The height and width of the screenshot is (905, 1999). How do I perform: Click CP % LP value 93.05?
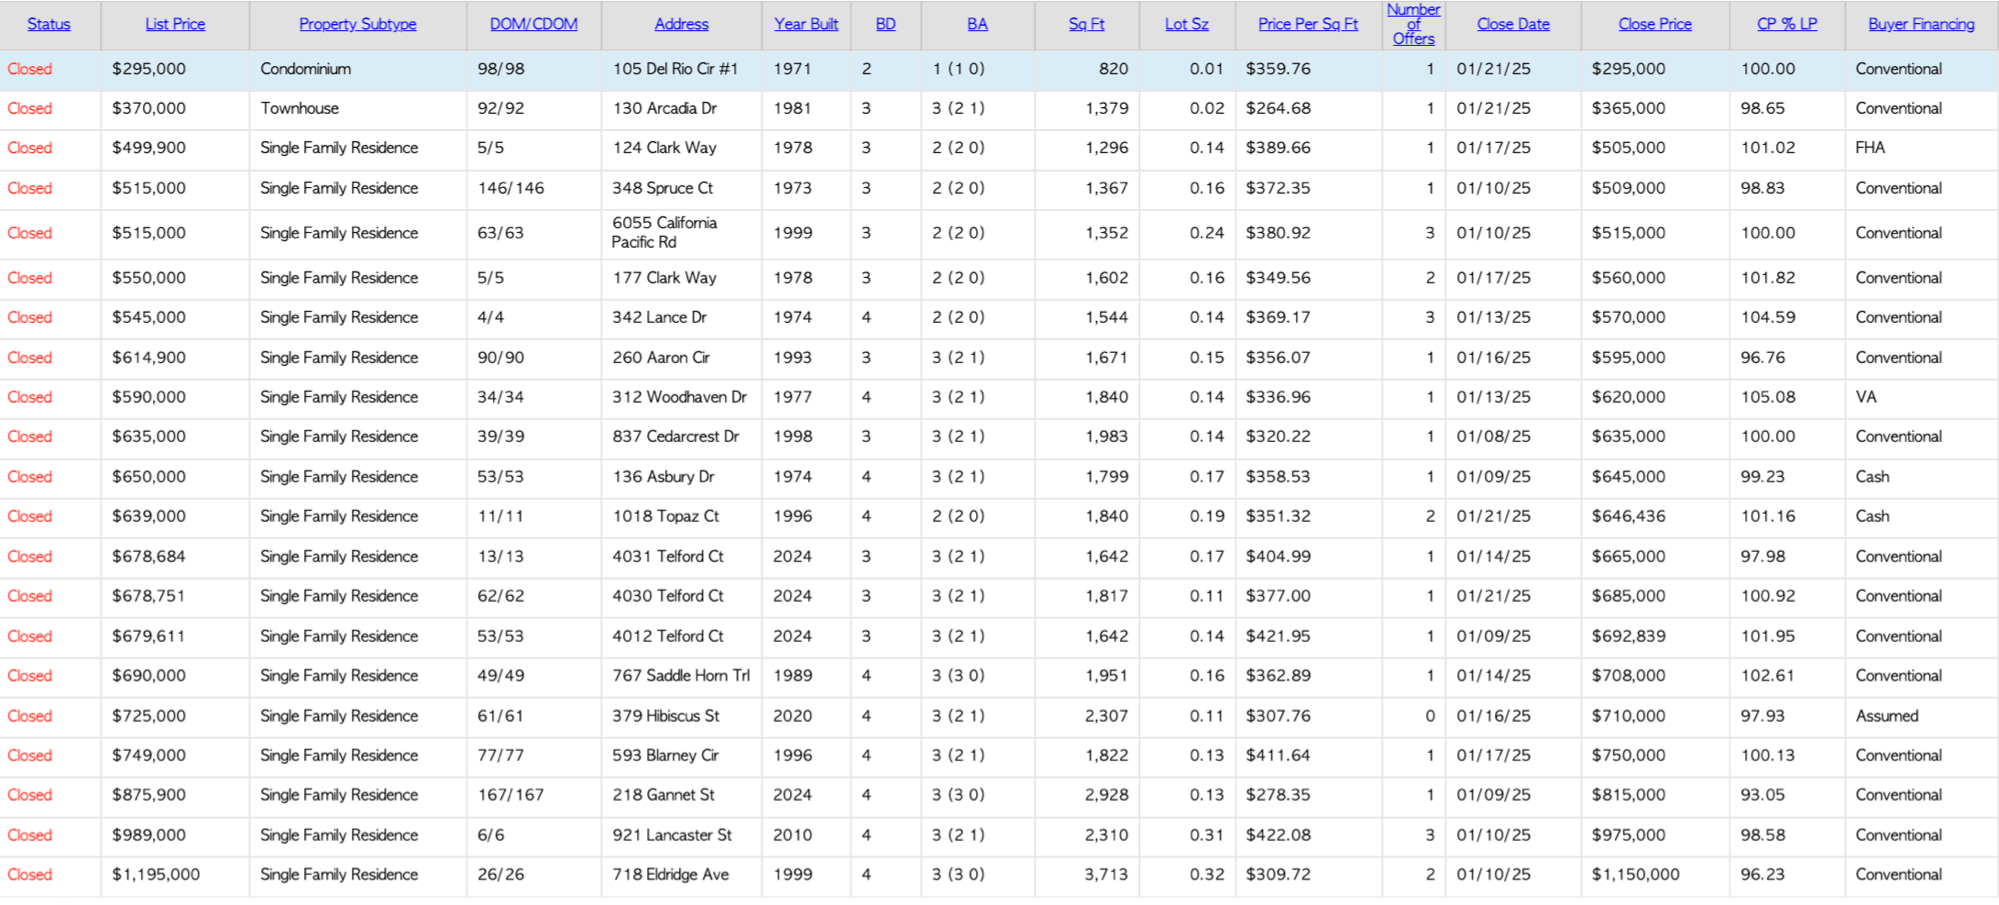(1763, 795)
